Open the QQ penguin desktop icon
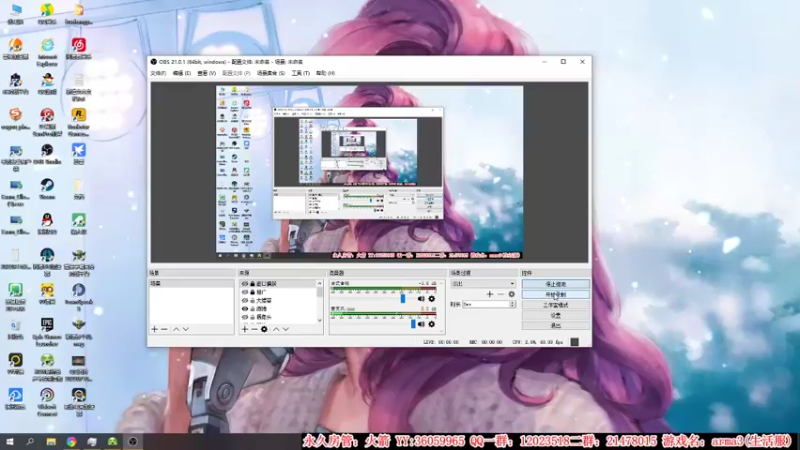The image size is (800, 450). pos(47,223)
